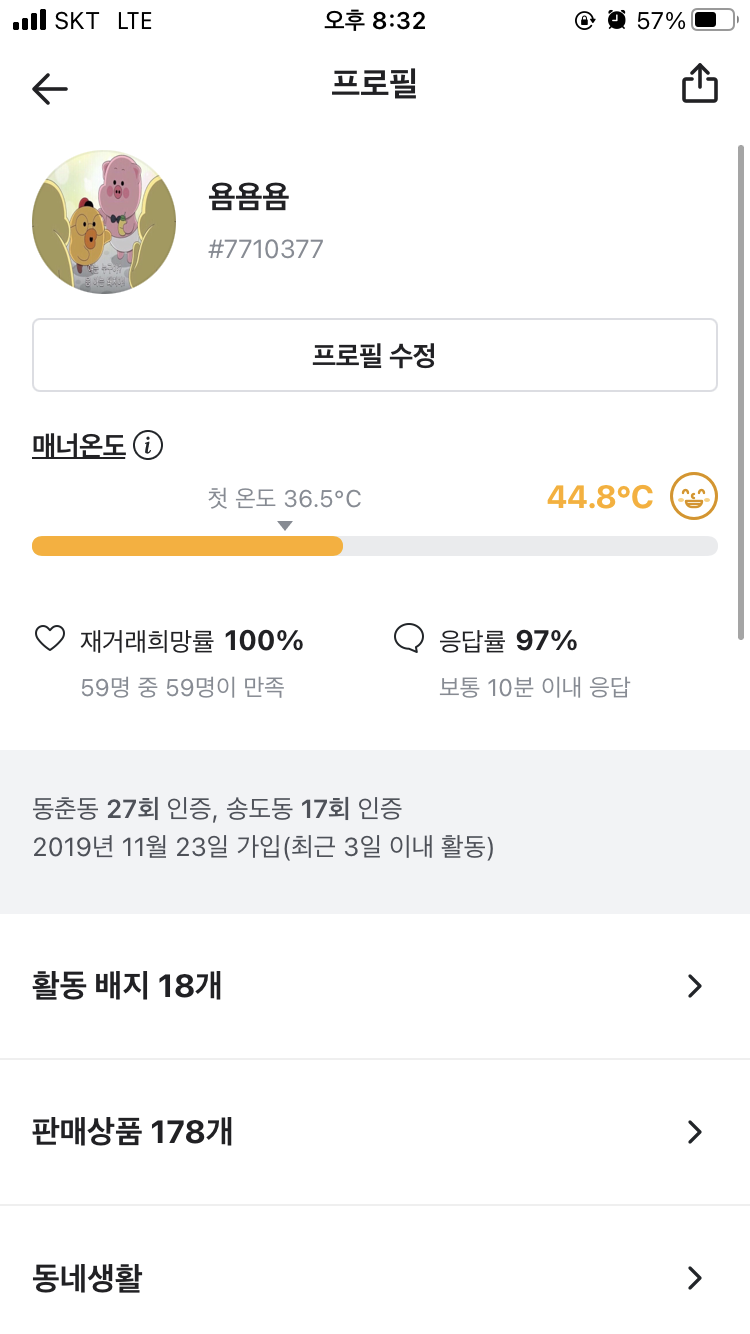Click the vertical scrollbar on right edge
750x1334 pixels.
point(740,392)
